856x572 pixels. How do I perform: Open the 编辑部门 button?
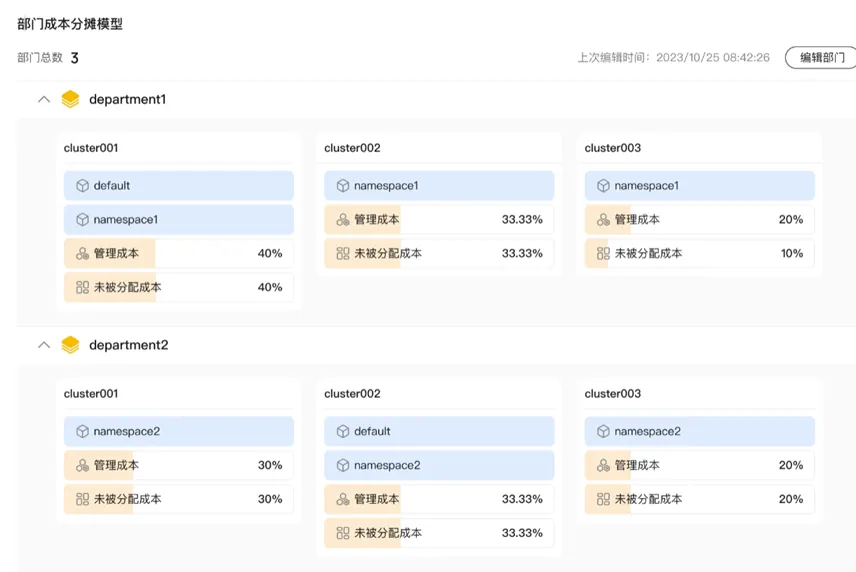821,58
